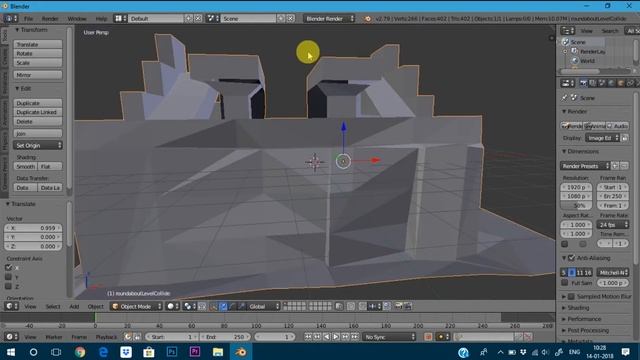640x360 pixels.
Task: Open the Set Origin dropdown
Action: pyautogui.click(x=38, y=145)
